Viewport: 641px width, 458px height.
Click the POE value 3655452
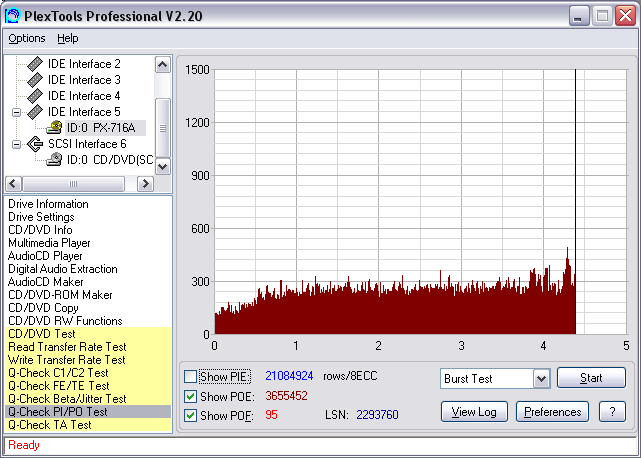[x=286, y=396]
